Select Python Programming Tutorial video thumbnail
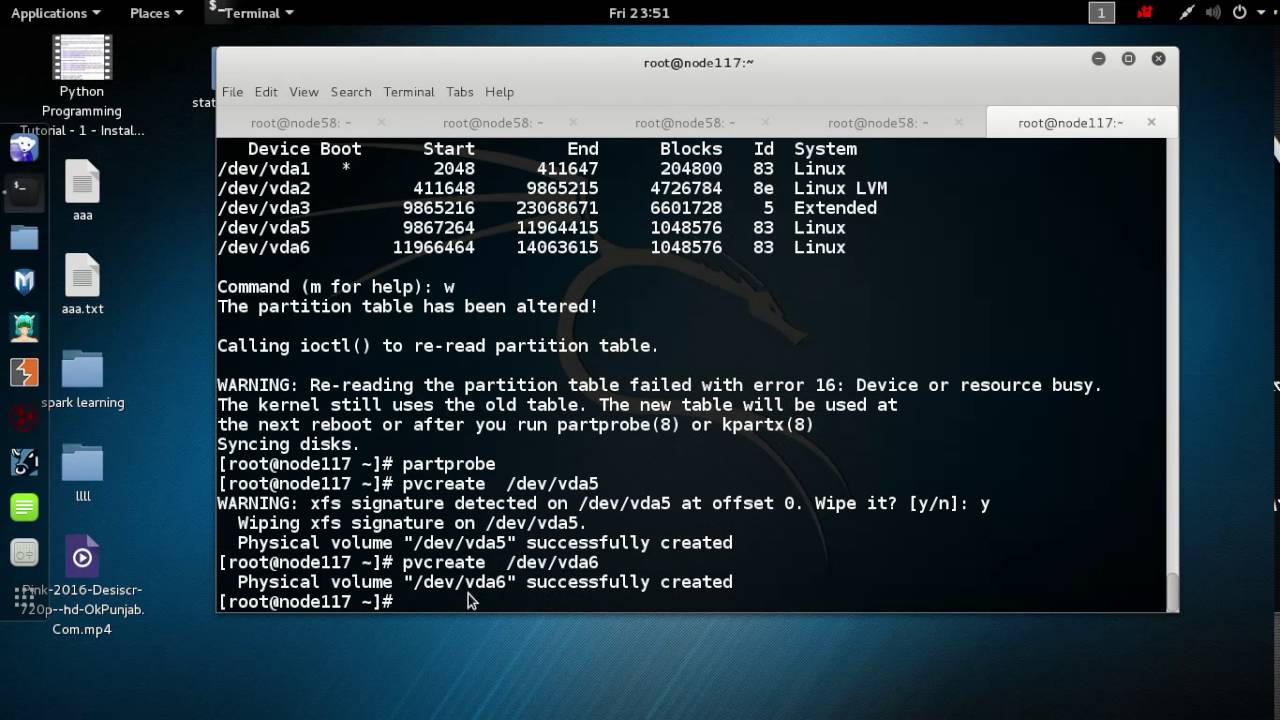1280x720 pixels. tap(82, 86)
